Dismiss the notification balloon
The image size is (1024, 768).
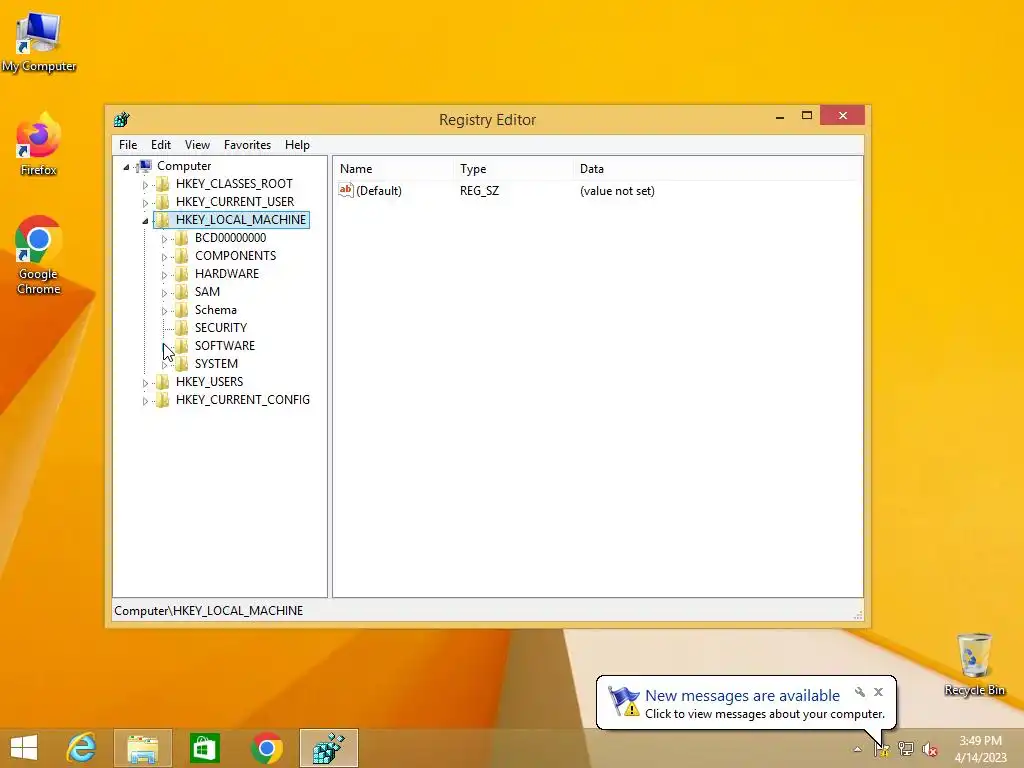click(878, 692)
